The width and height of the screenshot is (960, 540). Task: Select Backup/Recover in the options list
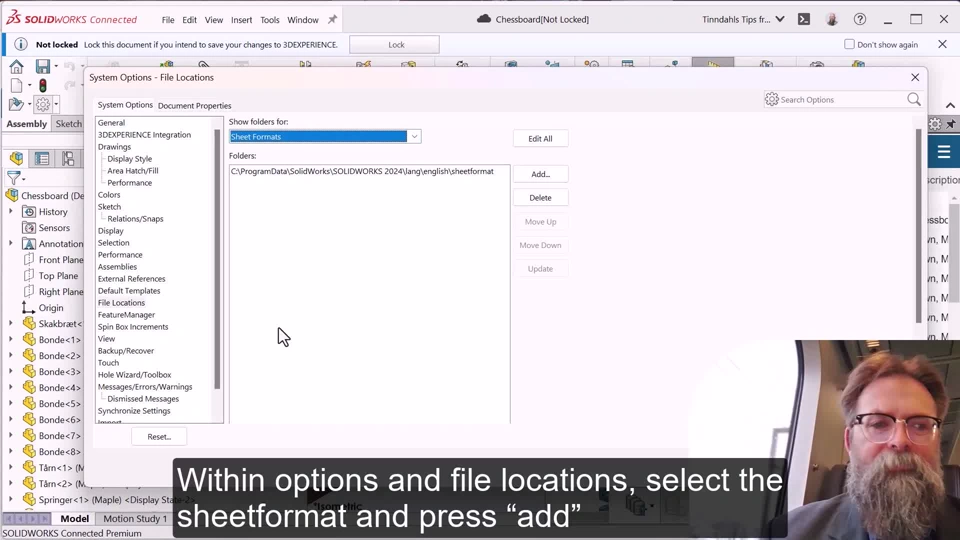click(x=126, y=351)
